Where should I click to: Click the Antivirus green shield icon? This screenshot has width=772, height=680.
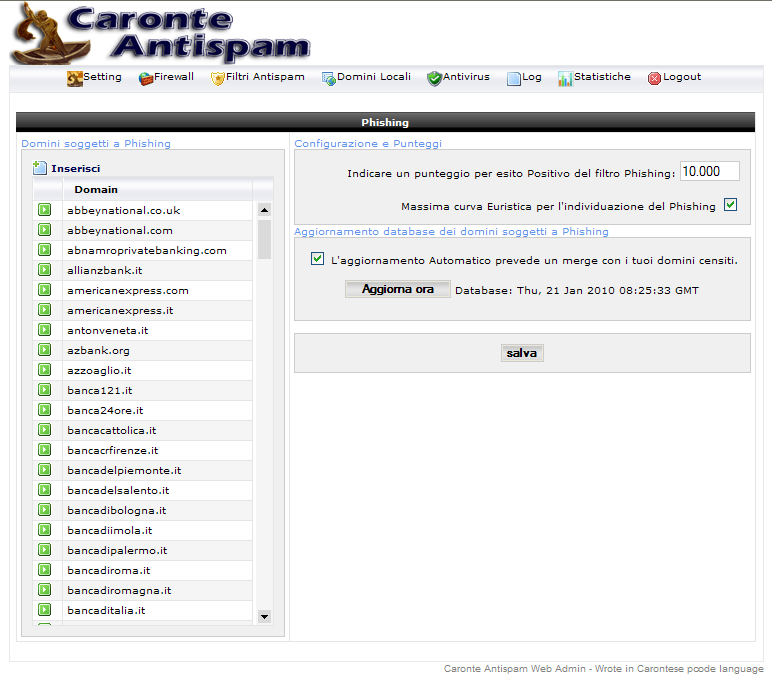point(434,78)
